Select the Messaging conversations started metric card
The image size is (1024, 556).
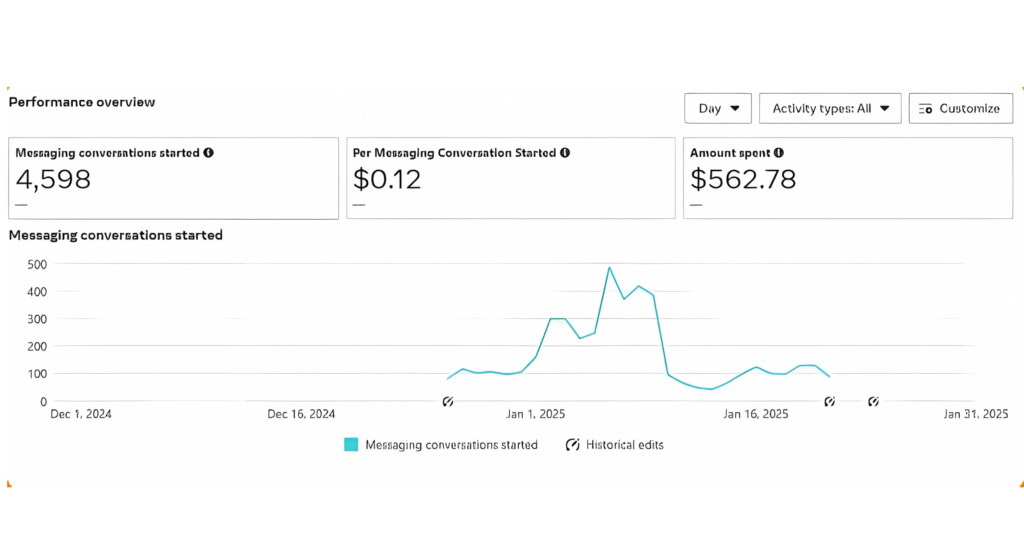coord(174,178)
